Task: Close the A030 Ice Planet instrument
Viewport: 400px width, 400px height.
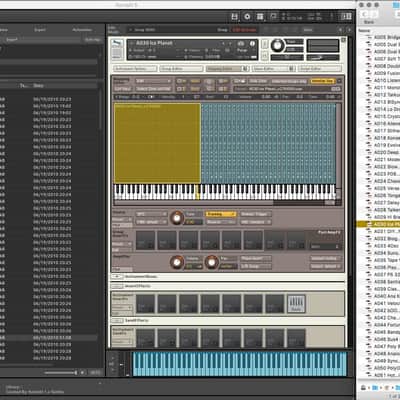Action: [343, 40]
